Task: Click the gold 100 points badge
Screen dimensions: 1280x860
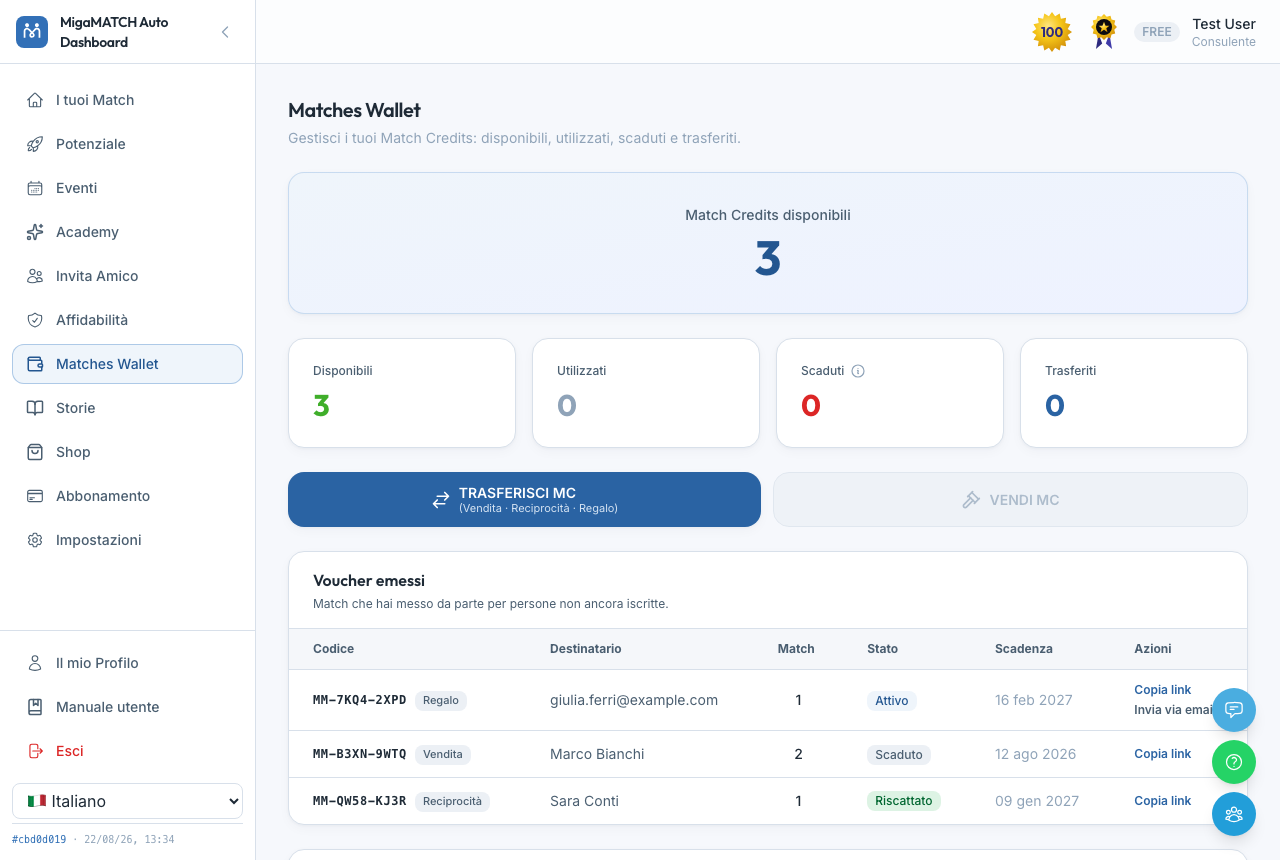Action: point(1052,32)
